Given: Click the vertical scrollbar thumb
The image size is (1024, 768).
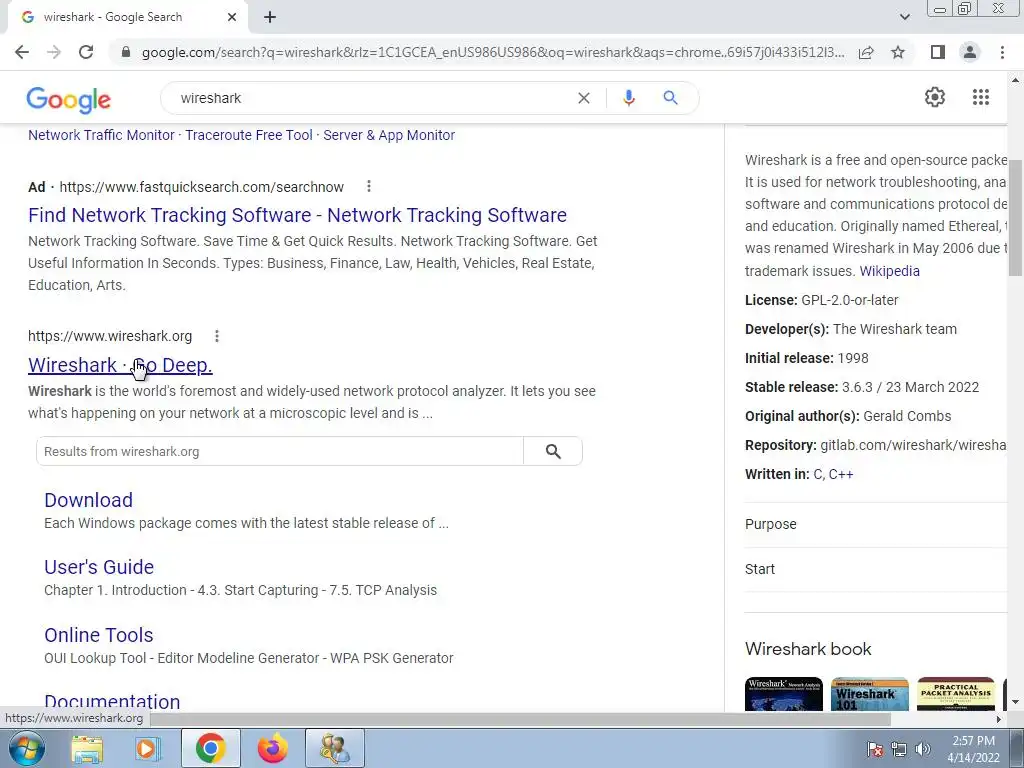Looking at the screenshot, I should [x=1016, y=216].
